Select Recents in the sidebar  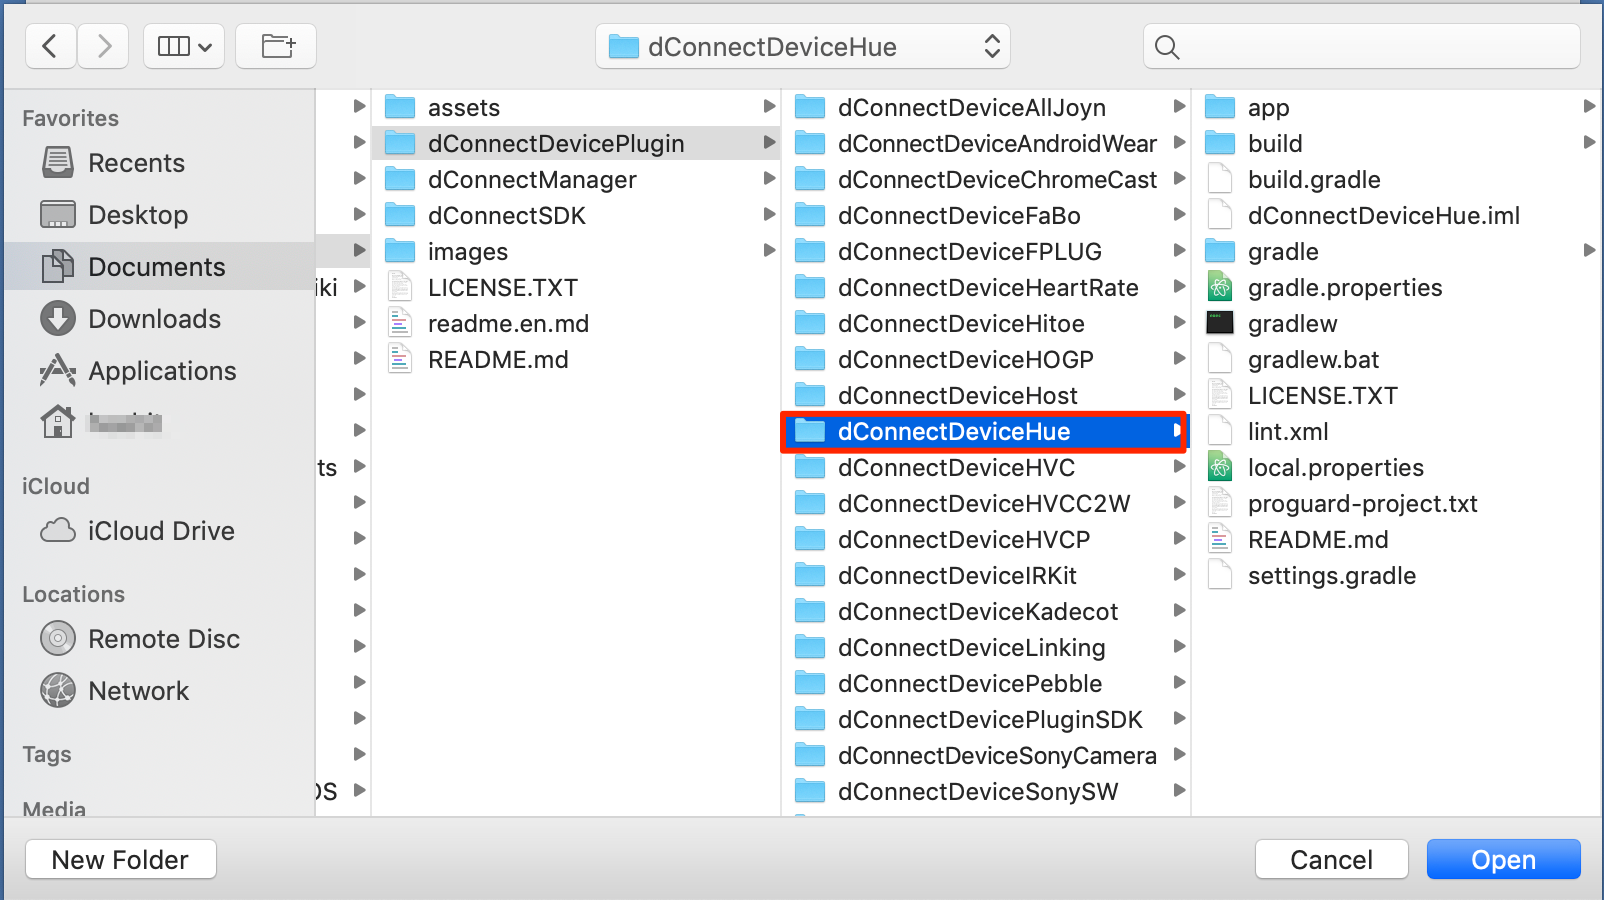(x=136, y=163)
